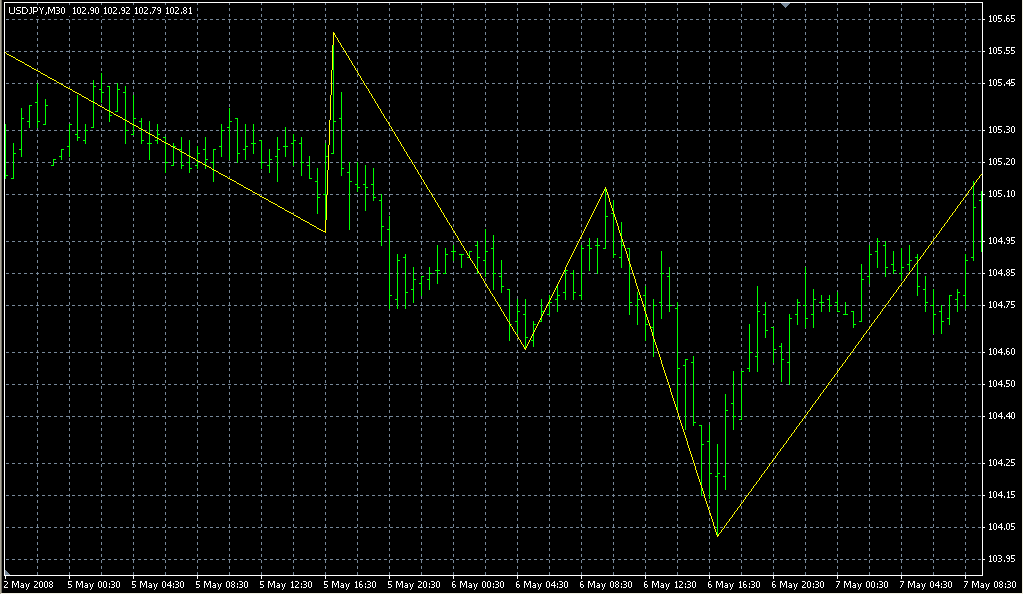Click the 104.40 price scale label

point(1001,416)
